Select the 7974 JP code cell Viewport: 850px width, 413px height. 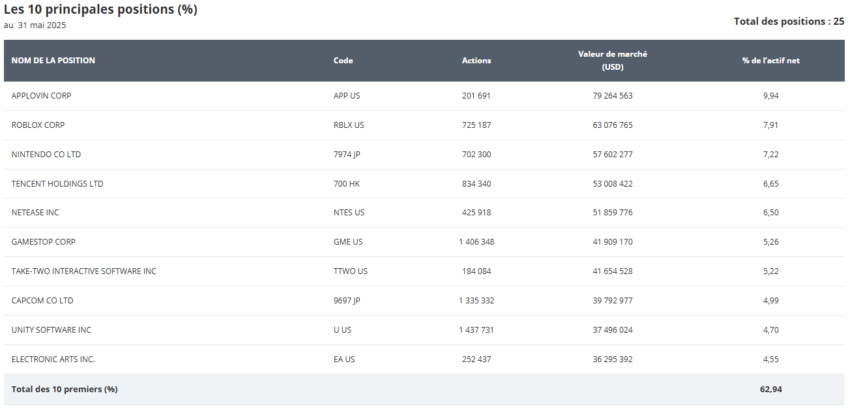point(346,154)
